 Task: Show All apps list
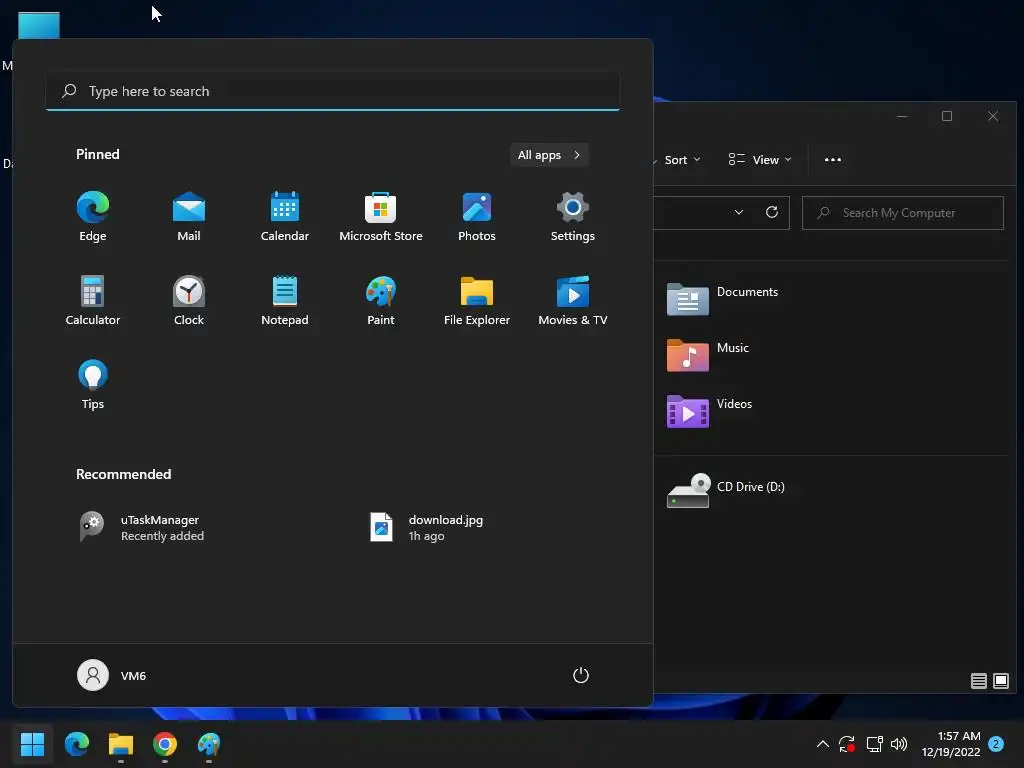click(549, 155)
